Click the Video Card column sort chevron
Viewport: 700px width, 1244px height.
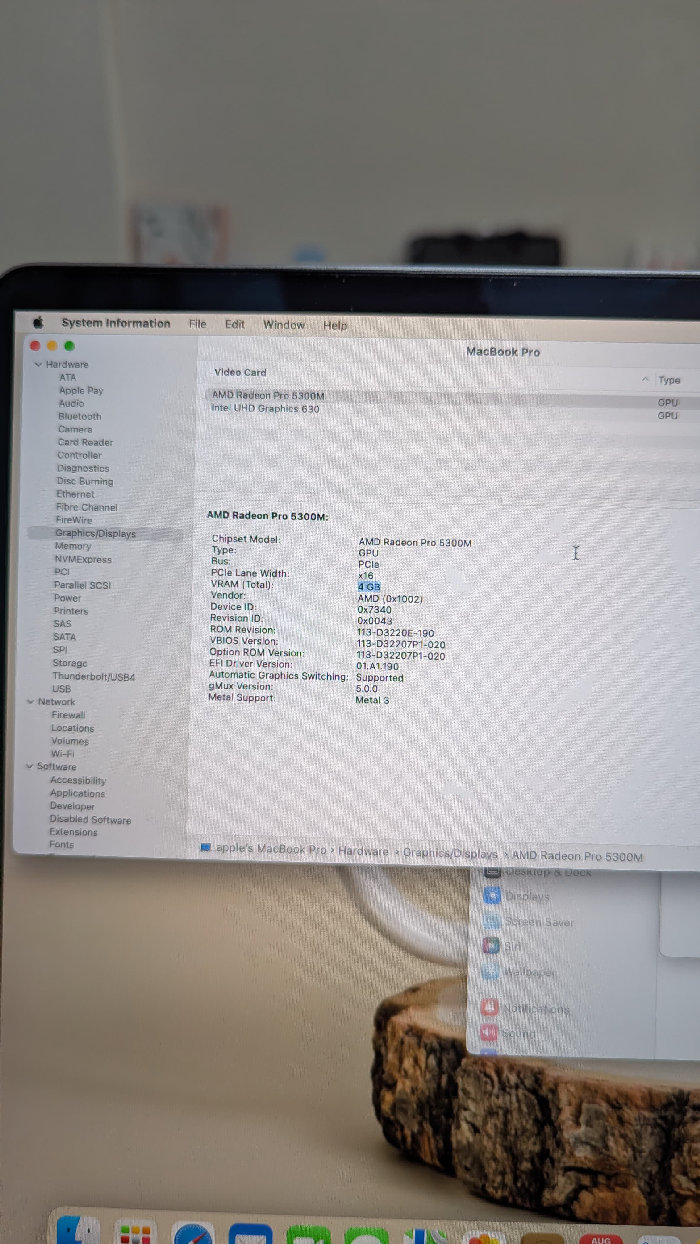645,380
